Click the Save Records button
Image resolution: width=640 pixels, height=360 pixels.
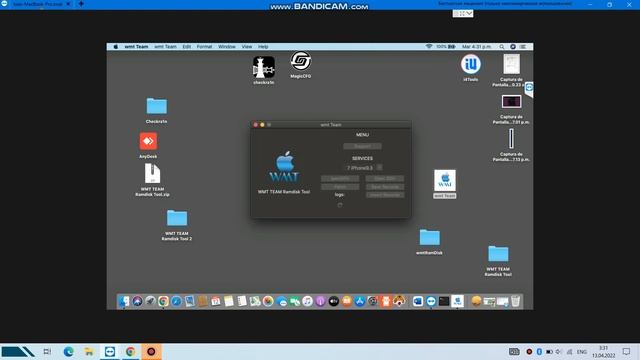[x=385, y=187]
